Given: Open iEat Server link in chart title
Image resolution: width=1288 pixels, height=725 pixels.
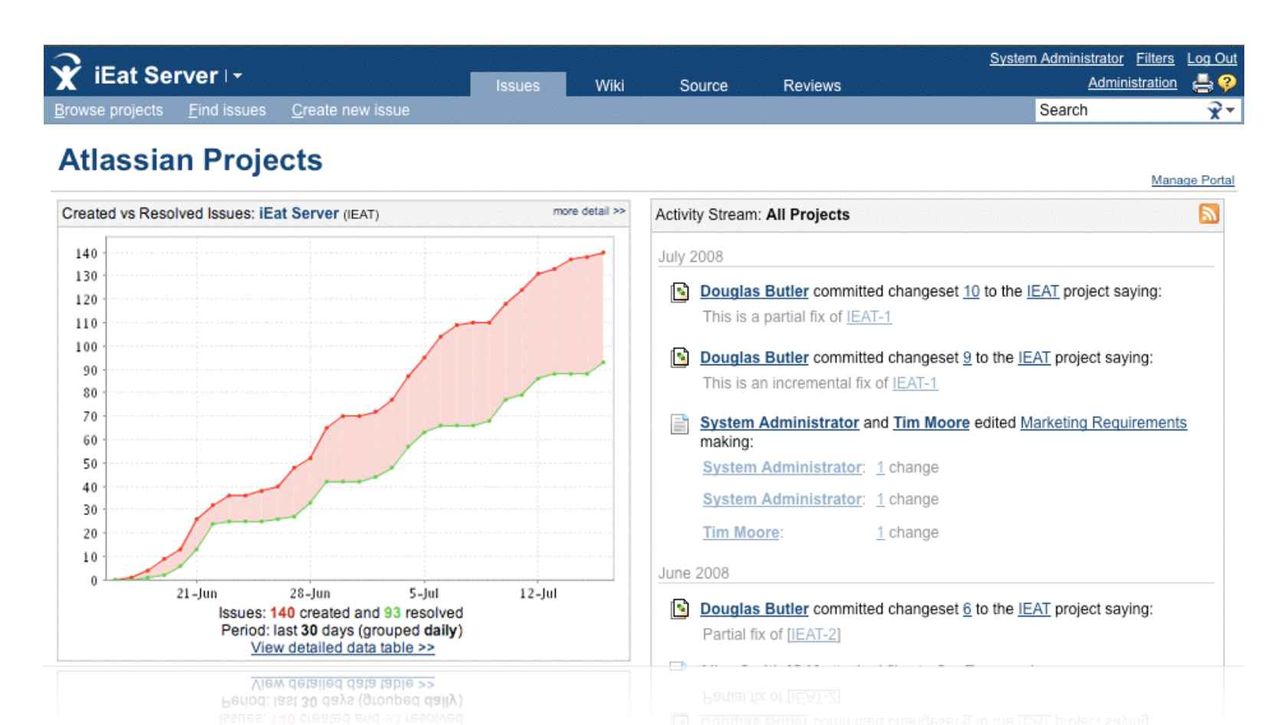Looking at the screenshot, I should tap(298, 213).
